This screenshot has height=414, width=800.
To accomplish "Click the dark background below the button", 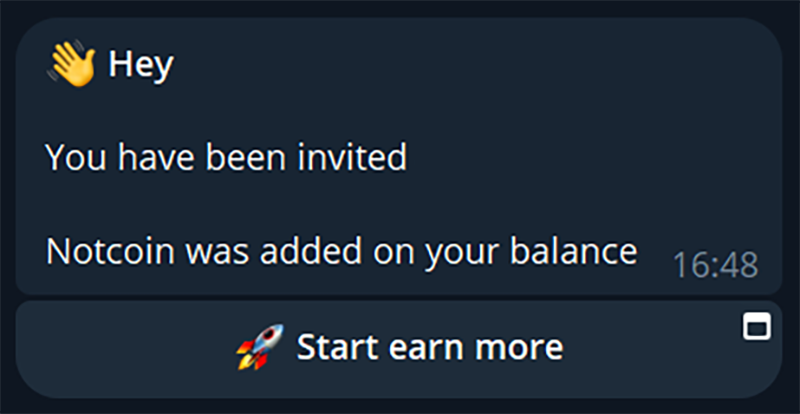I will point(399,407).
